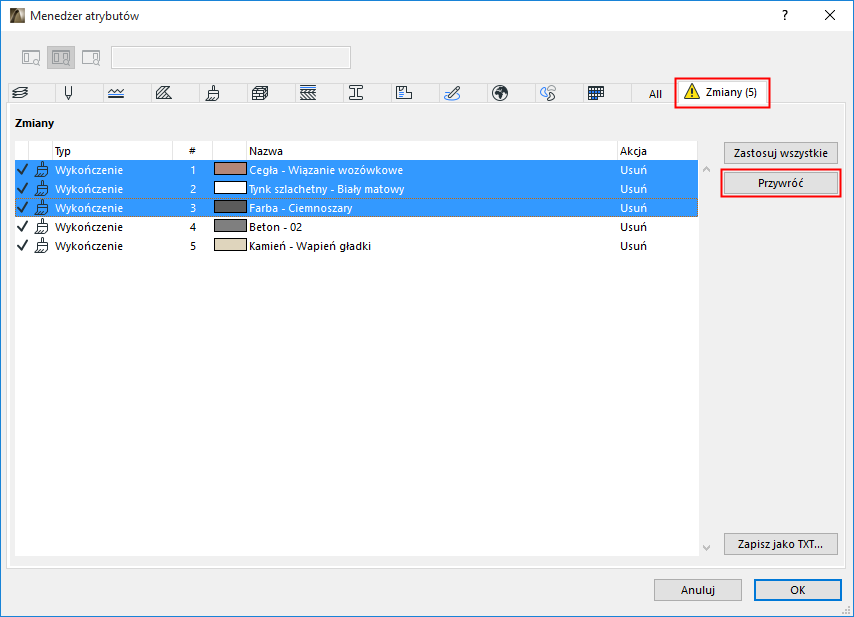Click Usuń action in Kamień row
The width and height of the screenshot is (854, 617).
coord(633,246)
